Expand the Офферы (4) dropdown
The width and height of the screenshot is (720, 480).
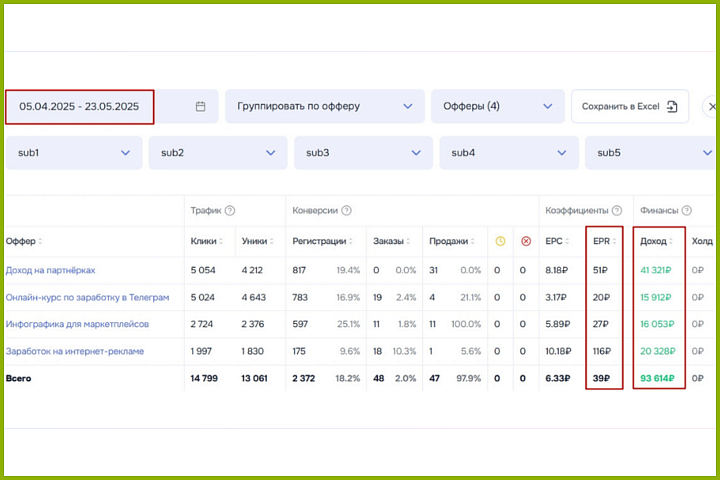pos(497,106)
